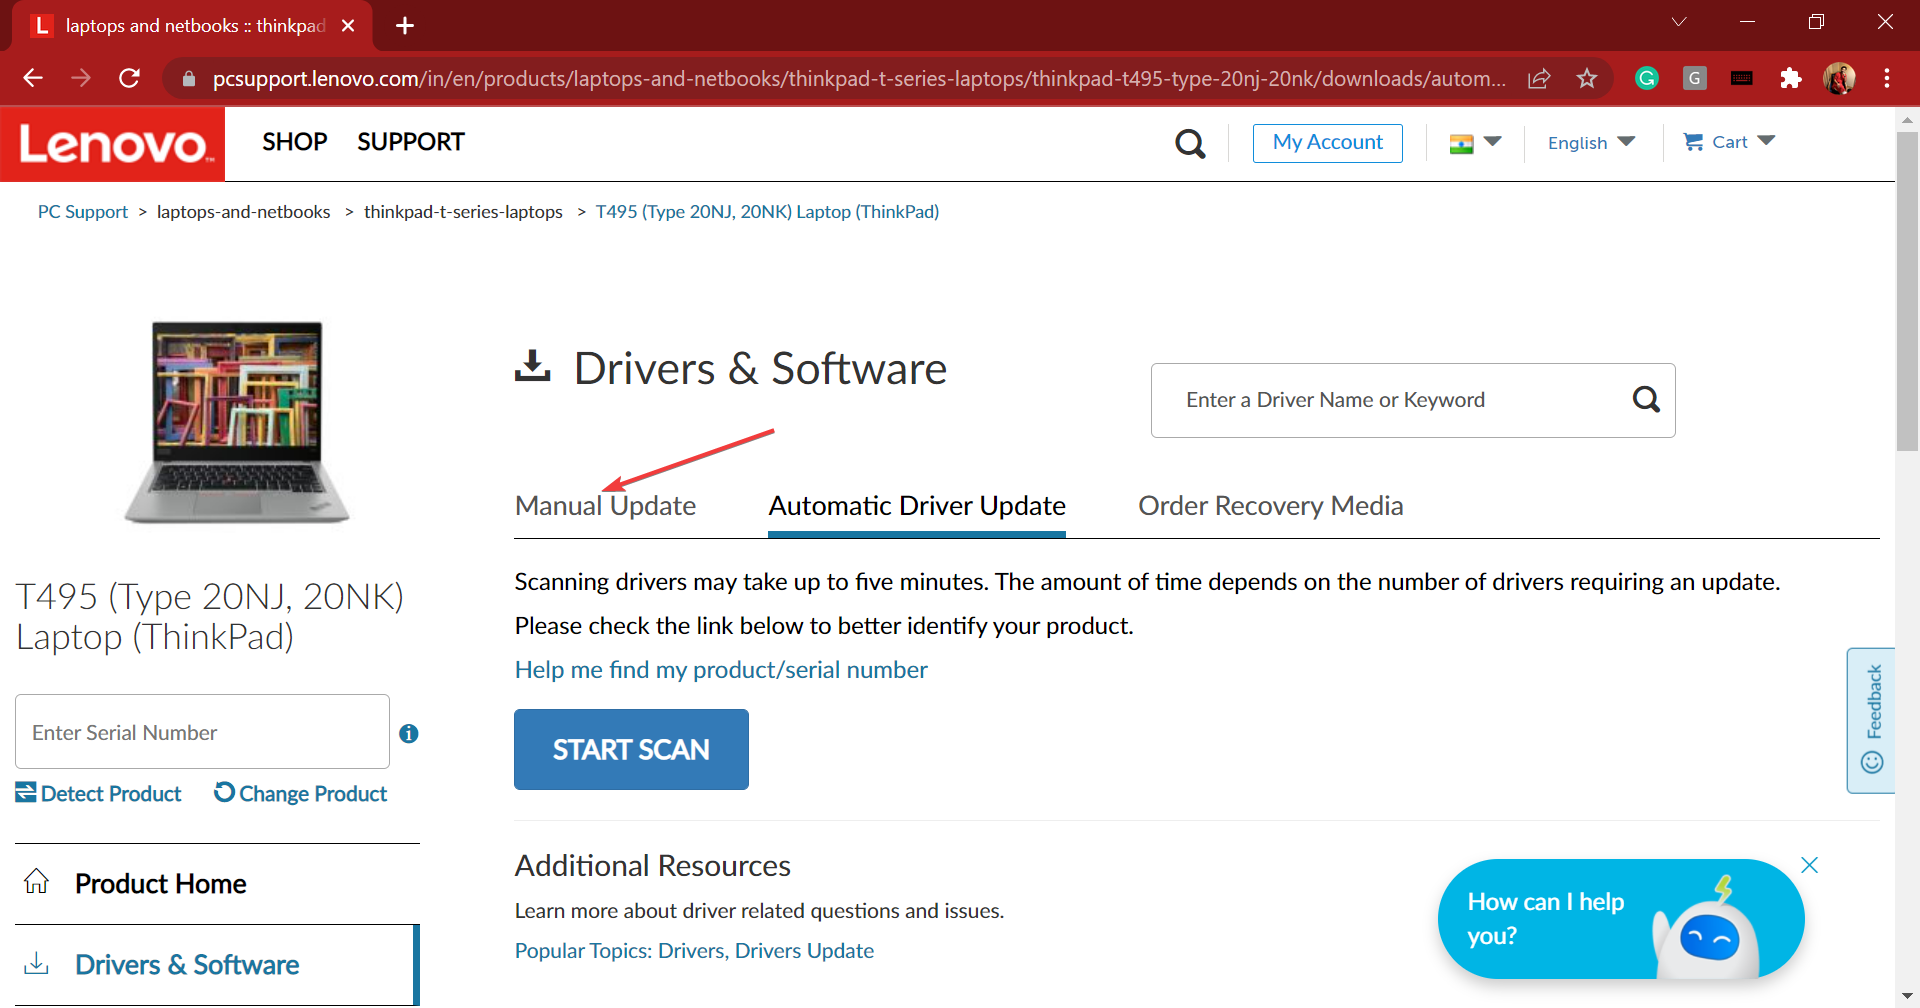Click the Product Home house icon

[37, 881]
